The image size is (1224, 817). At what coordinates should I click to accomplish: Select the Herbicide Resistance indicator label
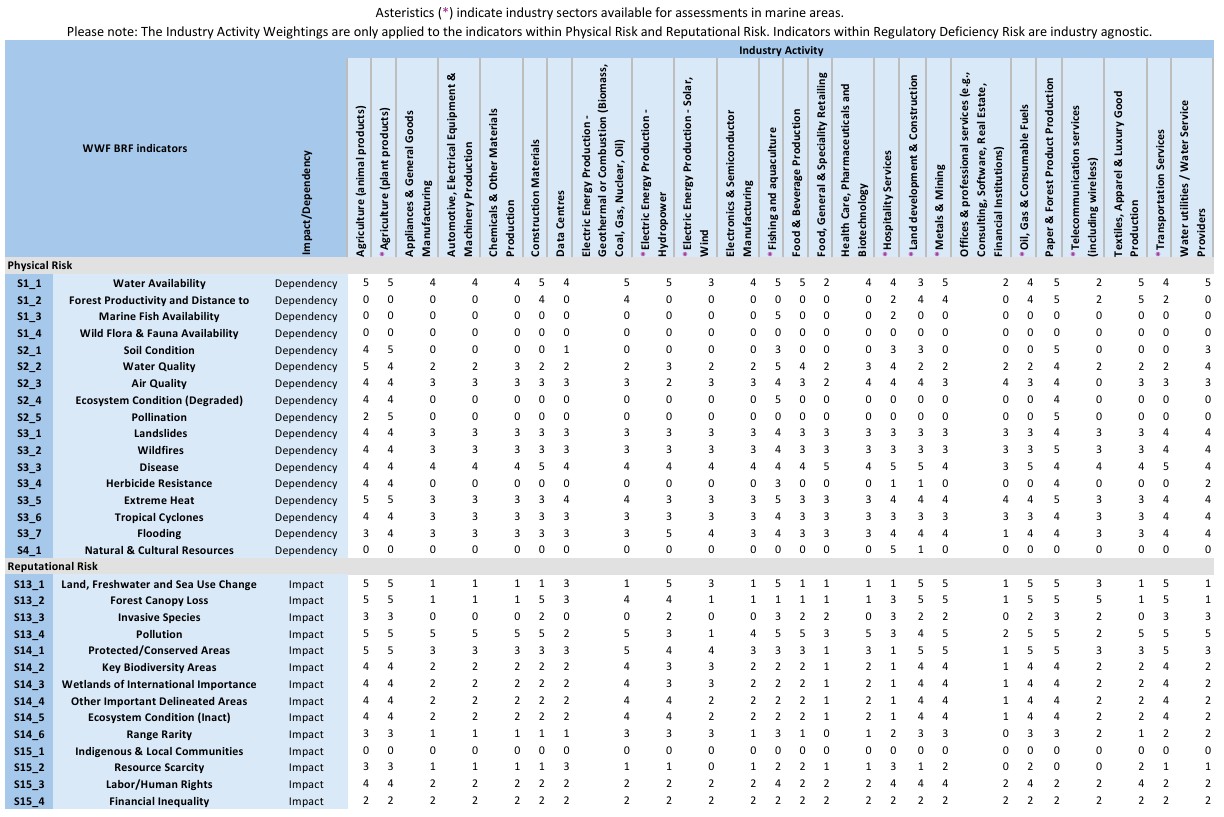(x=159, y=483)
